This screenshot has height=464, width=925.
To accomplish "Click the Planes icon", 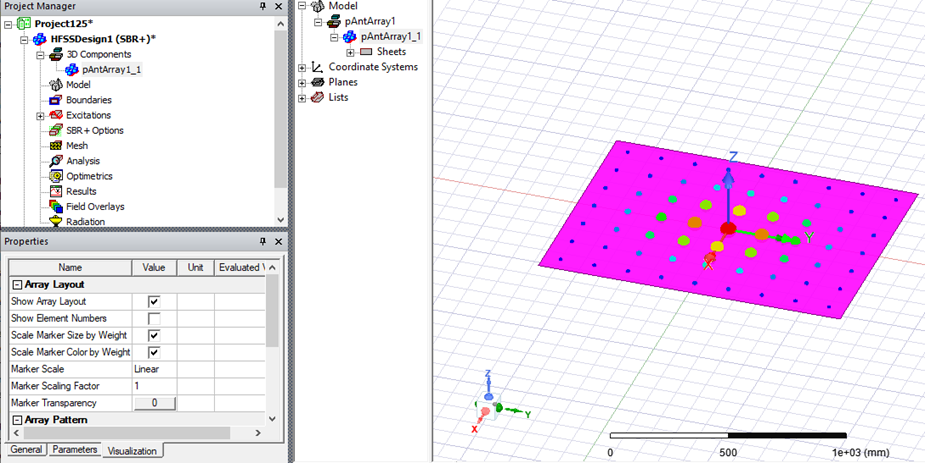I will pyautogui.click(x=318, y=83).
